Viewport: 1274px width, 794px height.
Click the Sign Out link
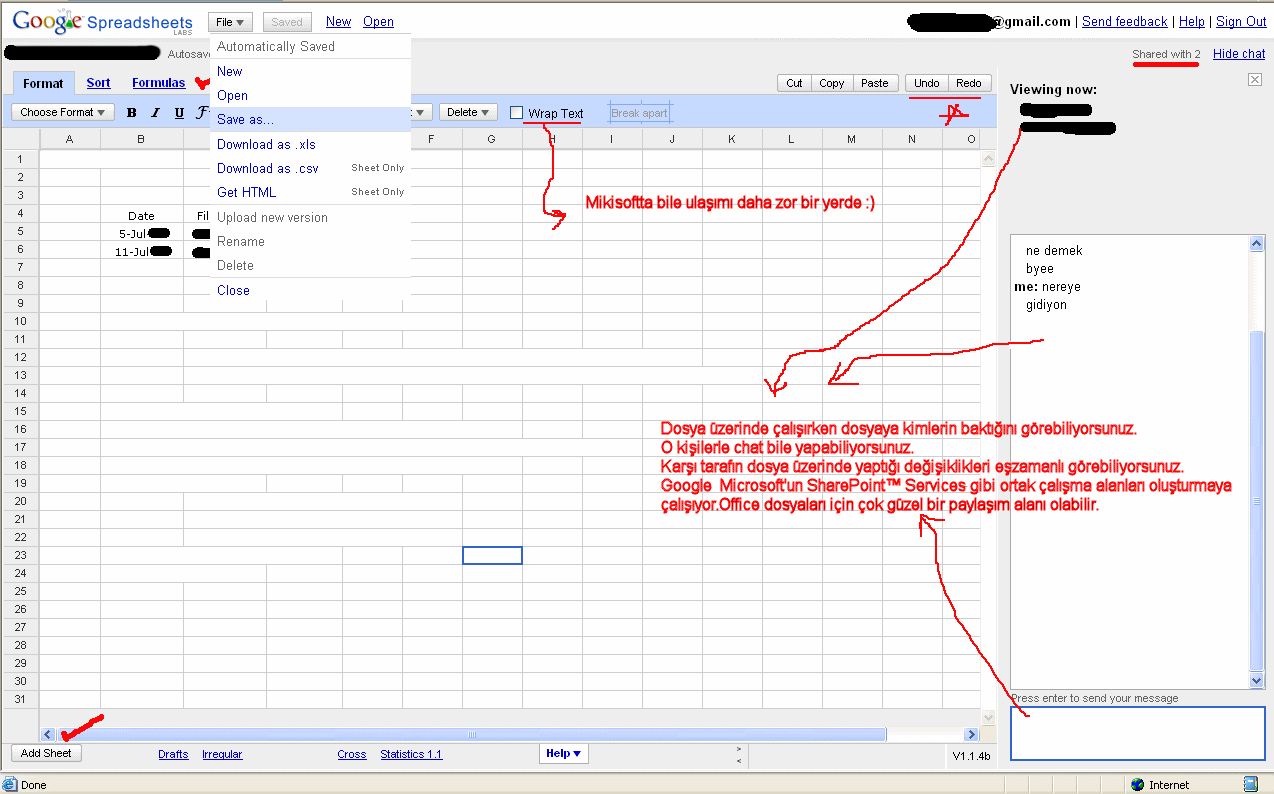(1241, 22)
